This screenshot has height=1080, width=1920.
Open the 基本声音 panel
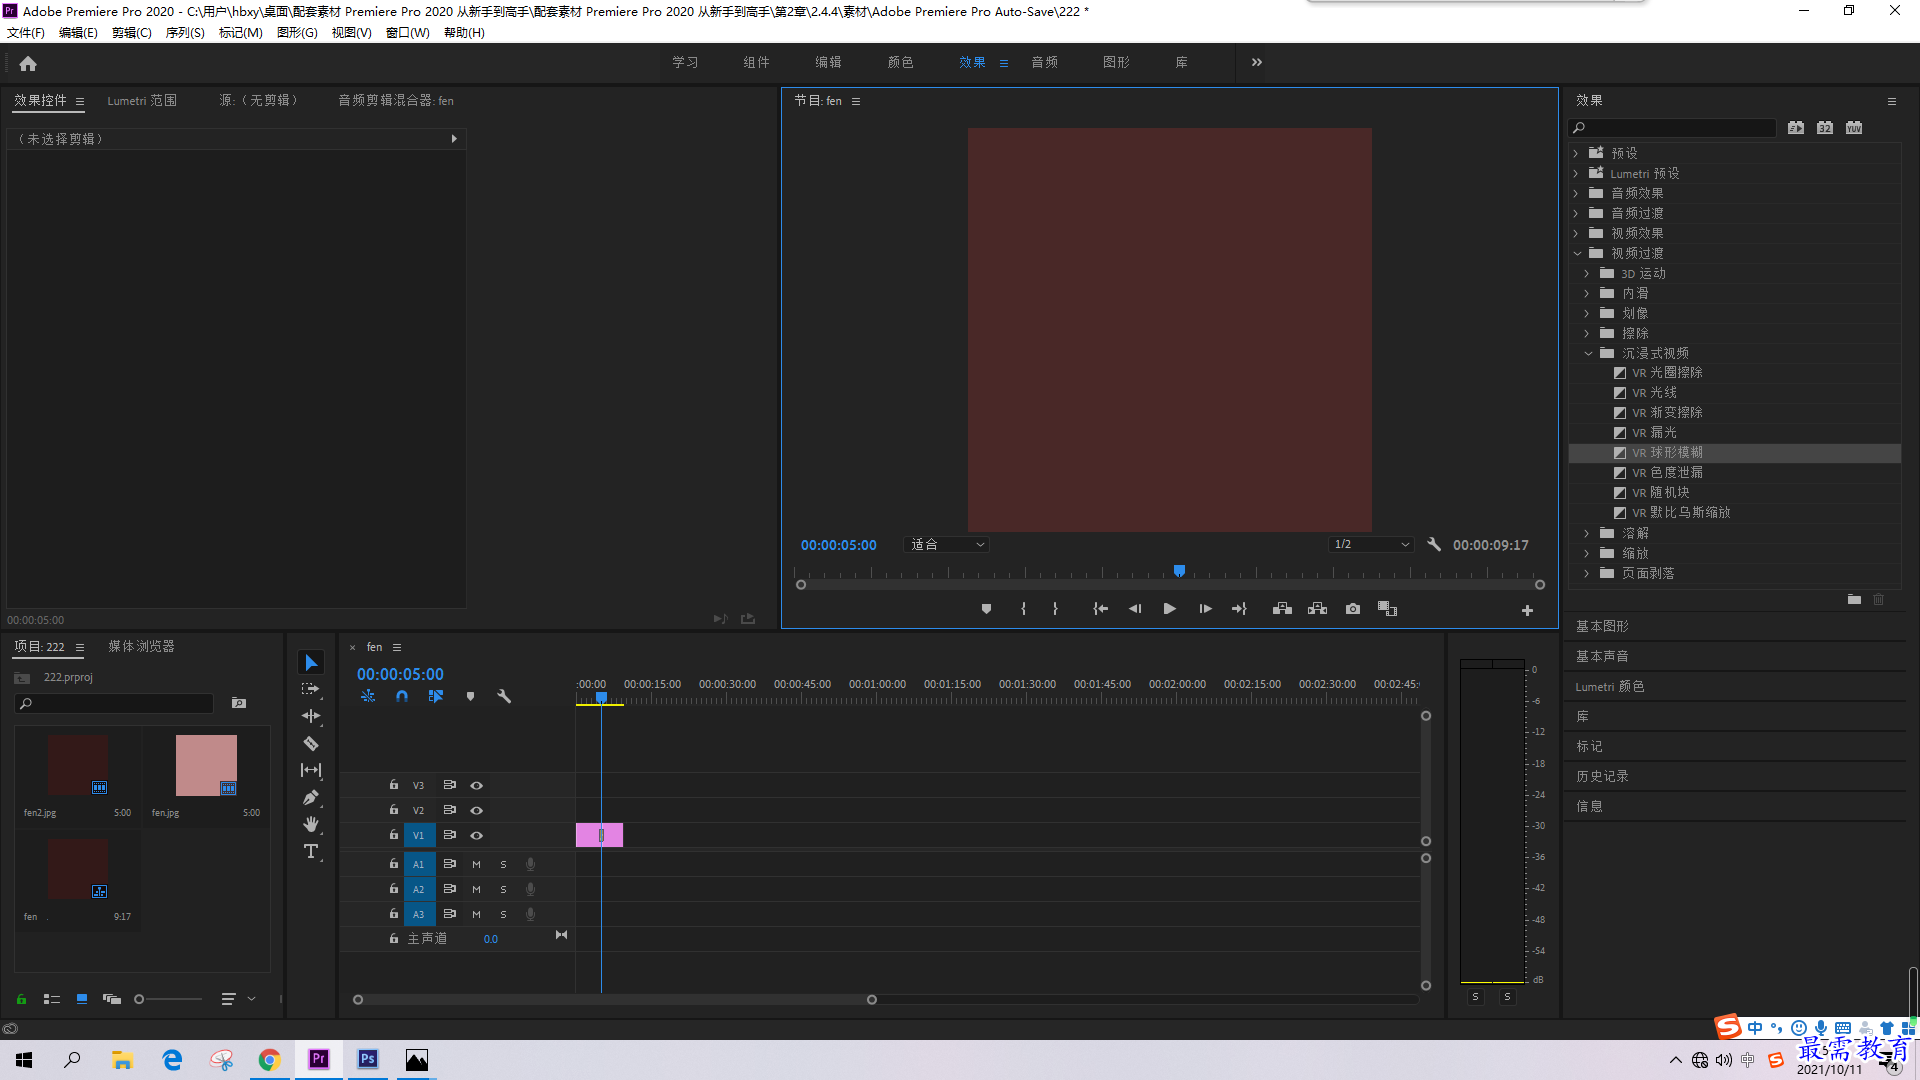tap(1602, 656)
